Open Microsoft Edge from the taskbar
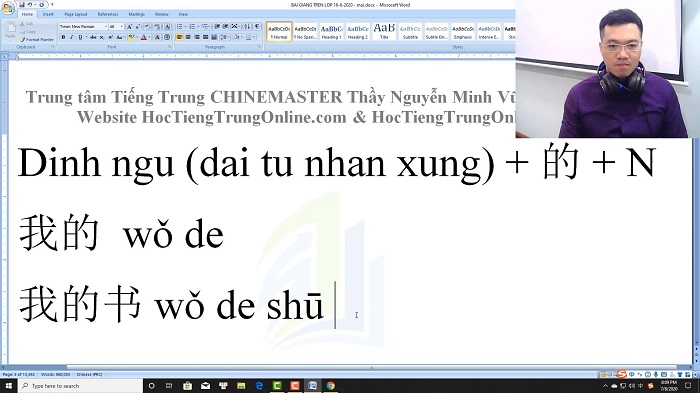This screenshot has width=700, height=393. tap(259, 385)
